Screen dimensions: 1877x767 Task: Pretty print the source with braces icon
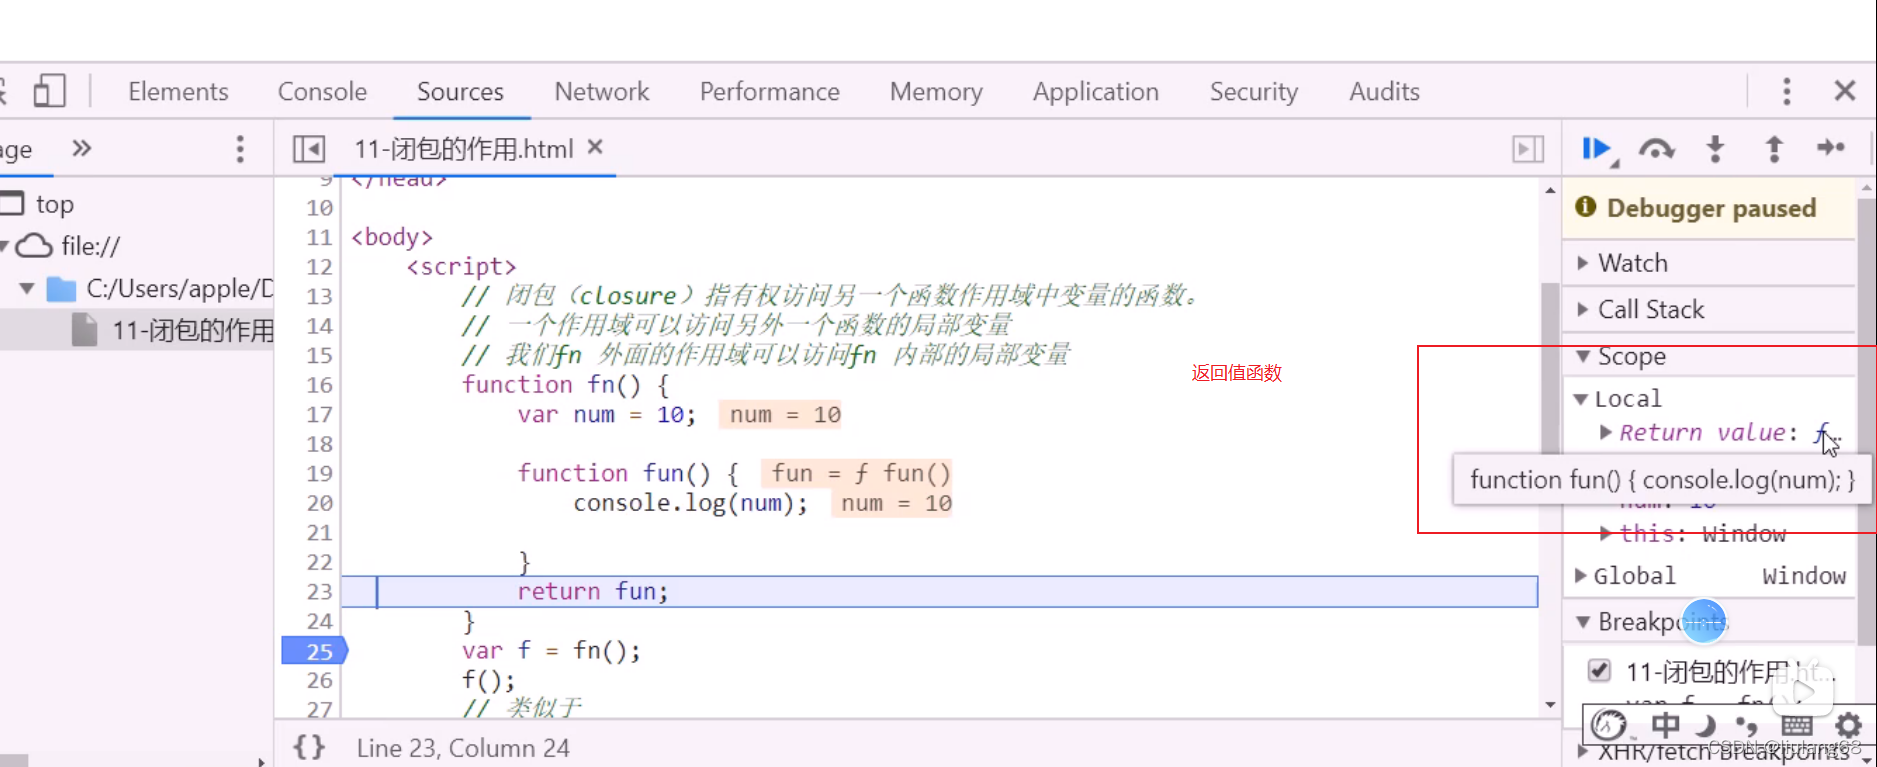[309, 747]
